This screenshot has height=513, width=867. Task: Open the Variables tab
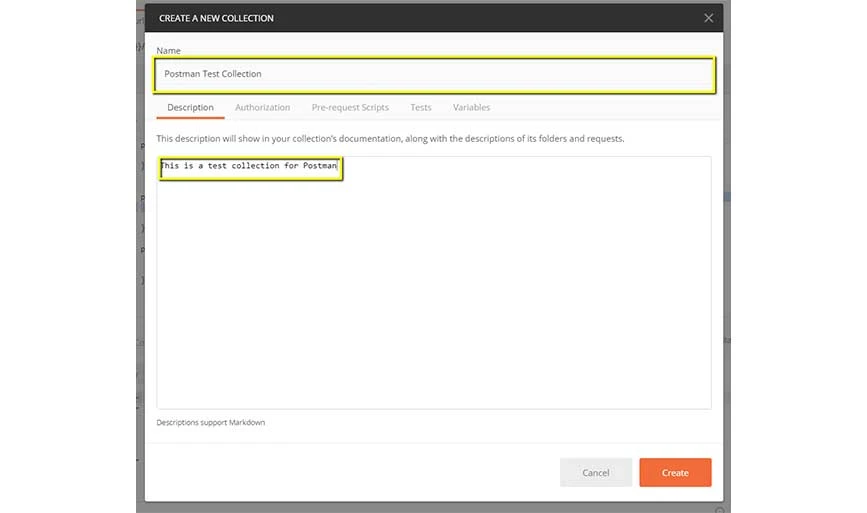pyautogui.click(x=471, y=107)
